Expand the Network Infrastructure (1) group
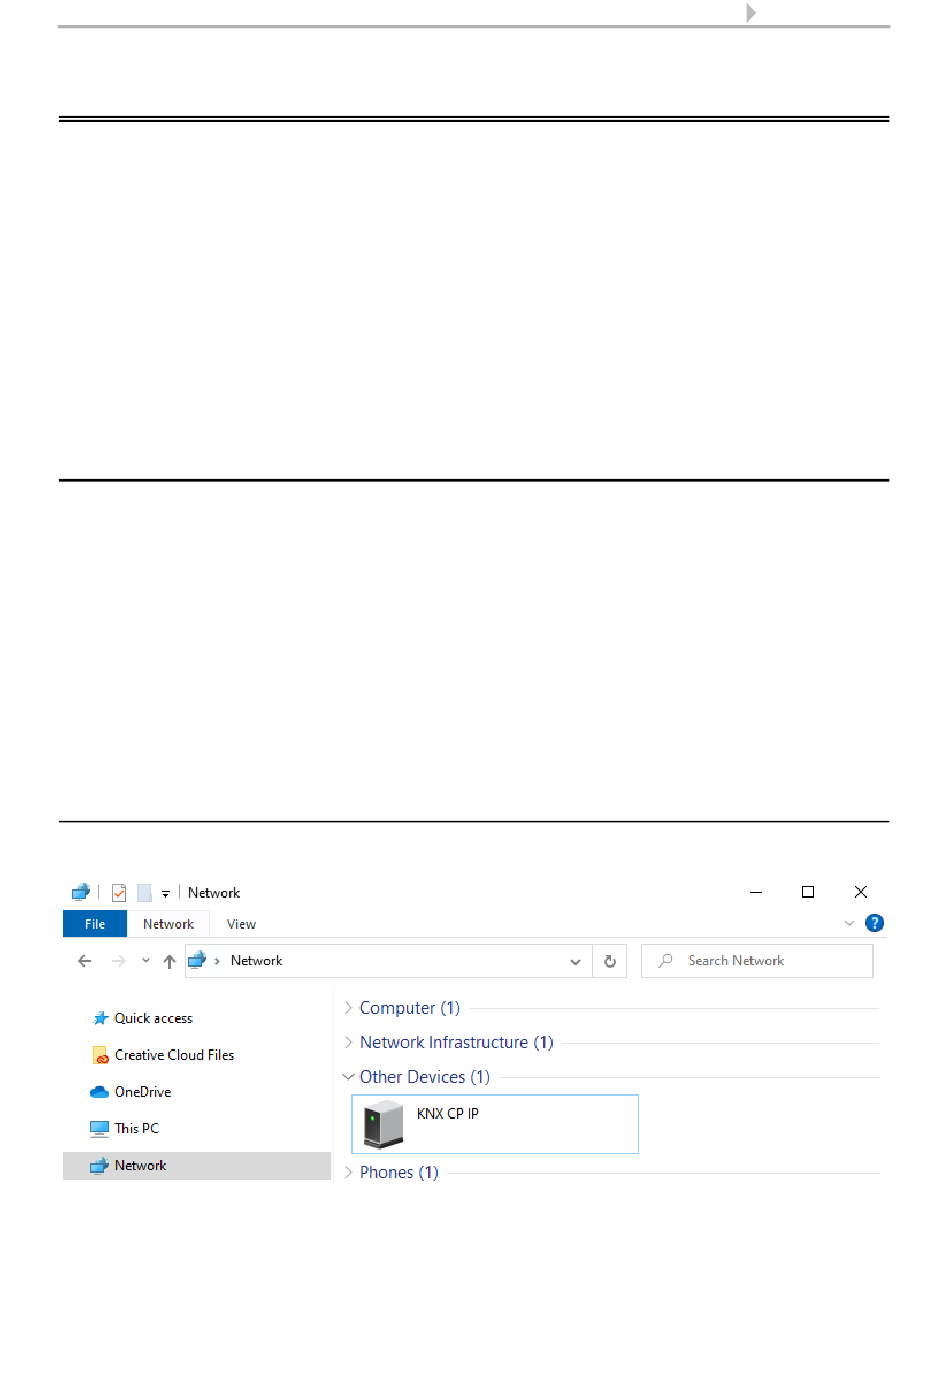 [x=348, y=1042]
